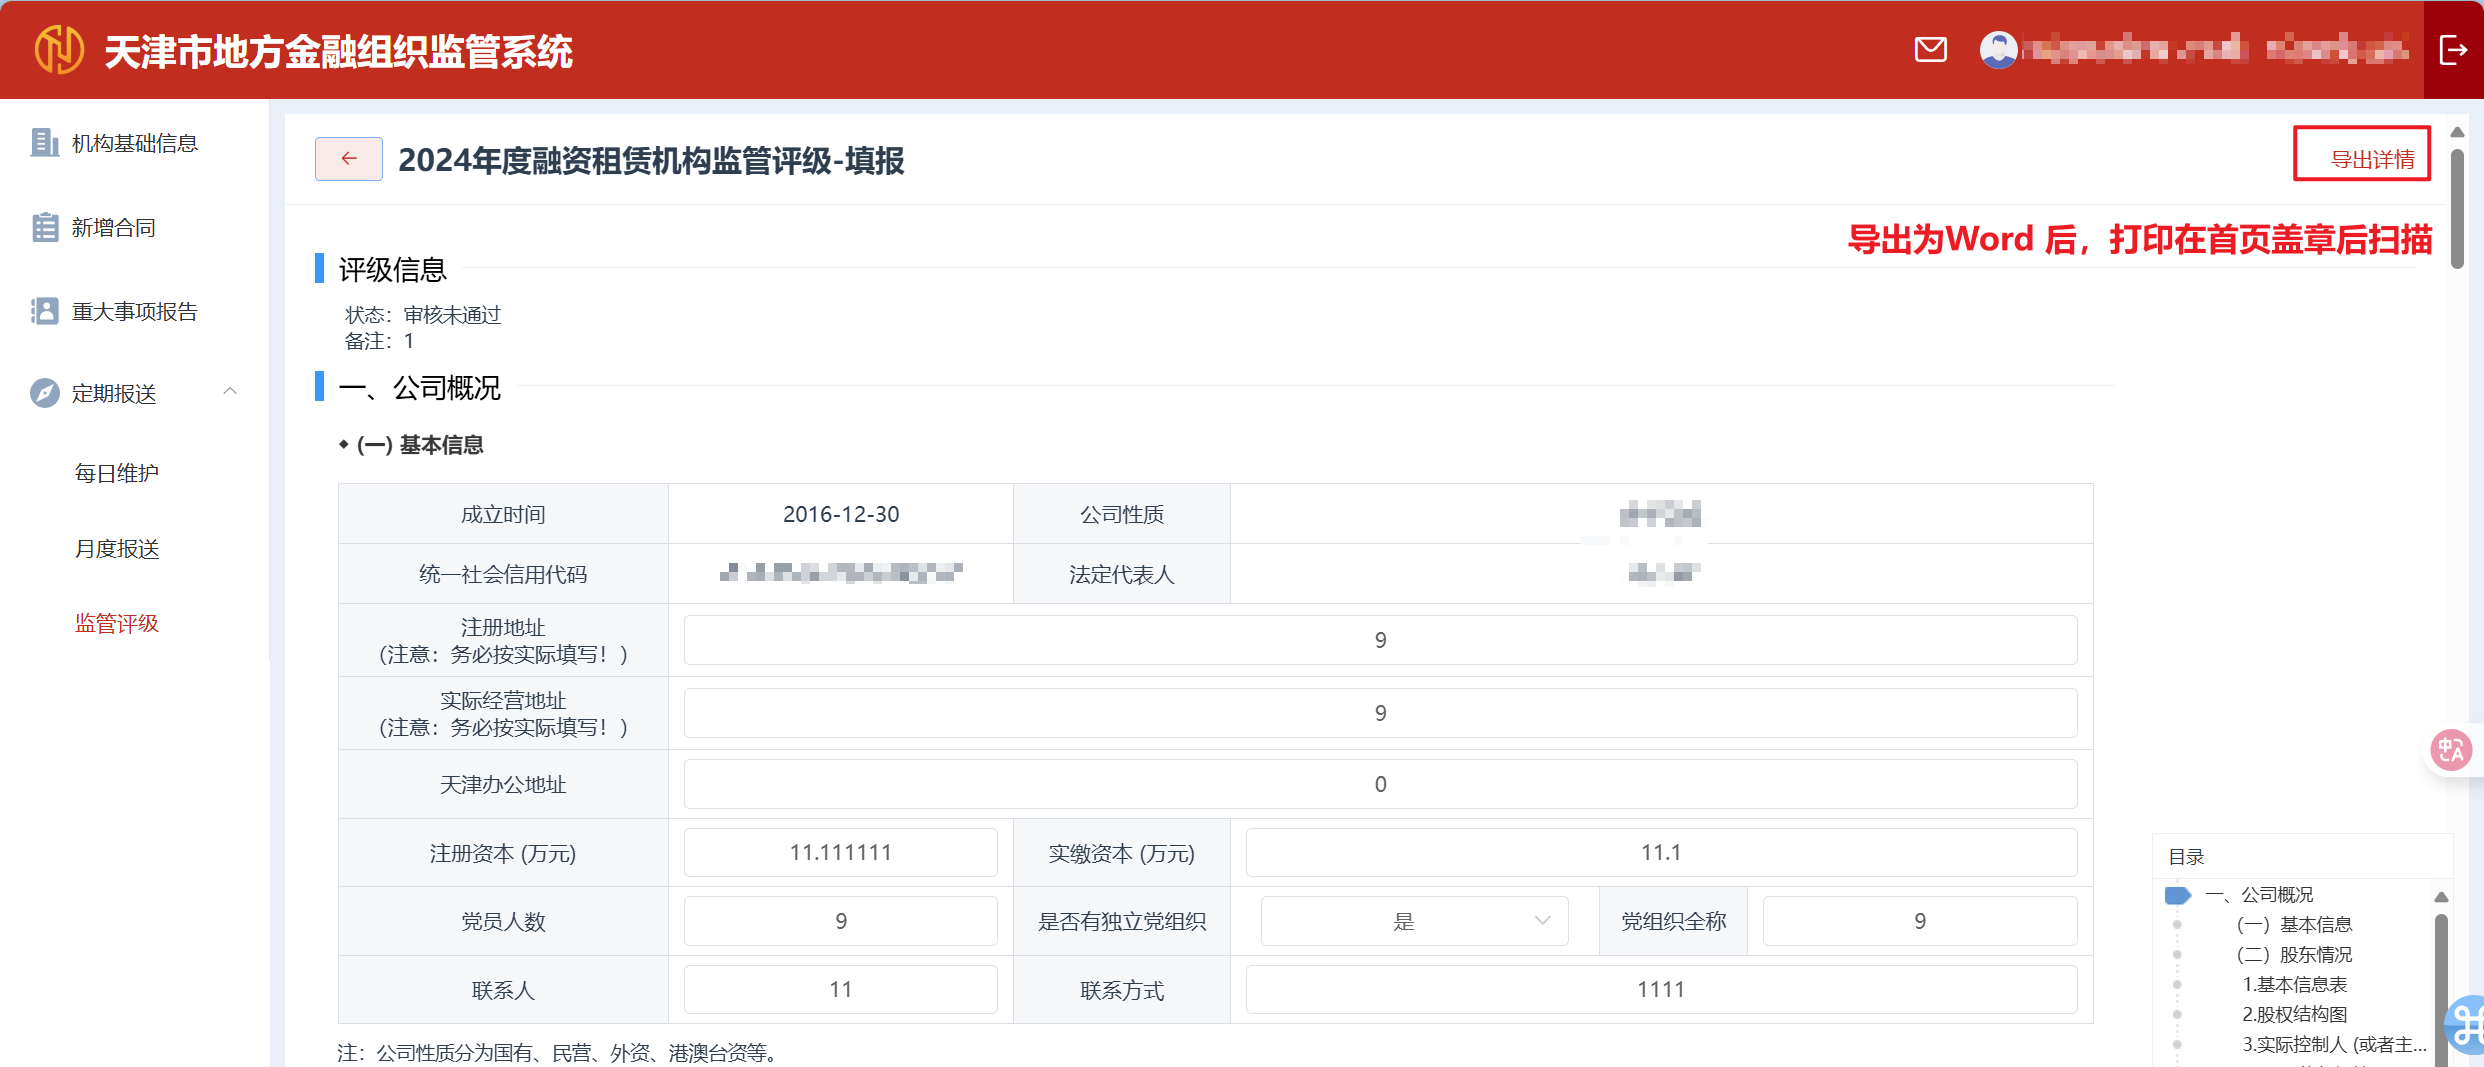Jump to 2.股权结构图 in 目录

[2294, 1015]
